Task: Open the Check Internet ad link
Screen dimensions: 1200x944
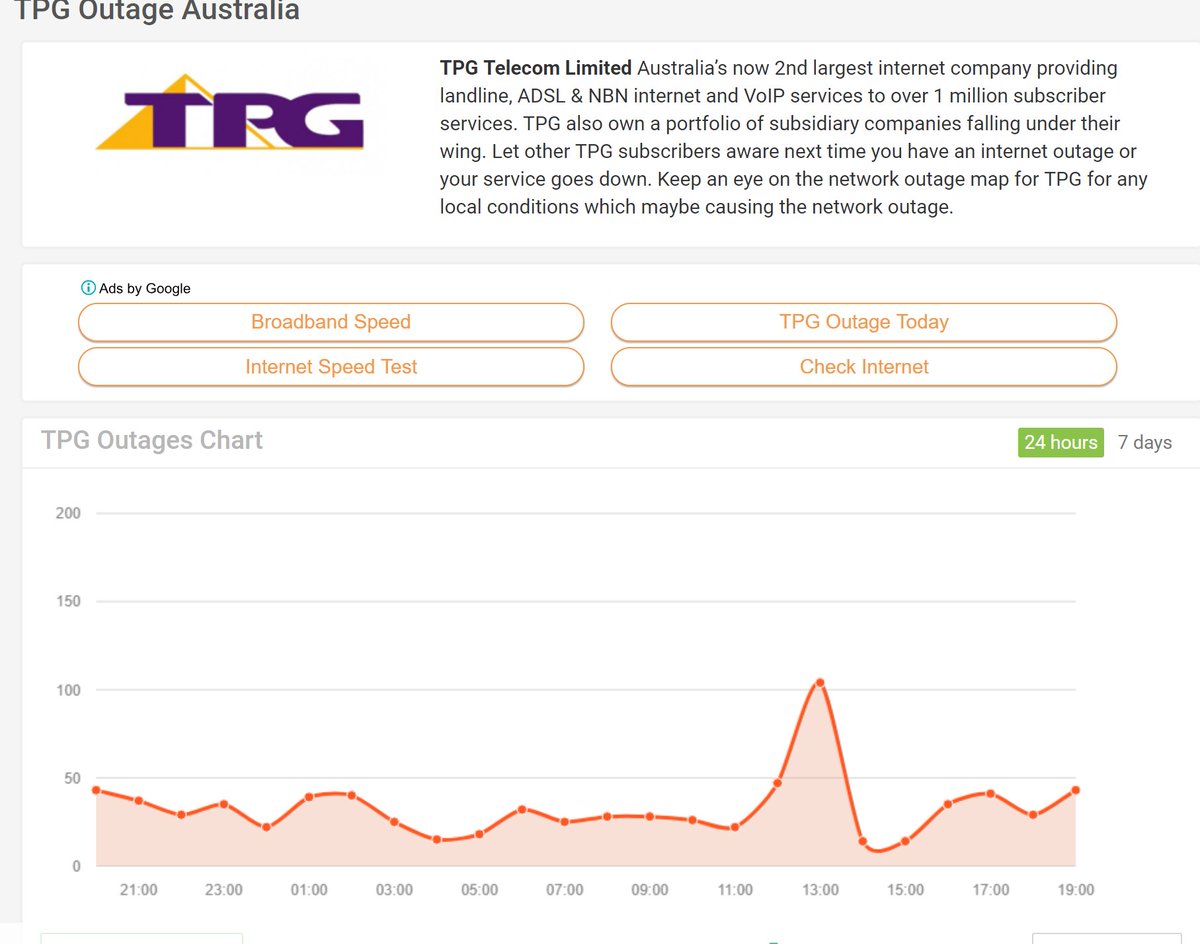Action: tap(864, 366)
